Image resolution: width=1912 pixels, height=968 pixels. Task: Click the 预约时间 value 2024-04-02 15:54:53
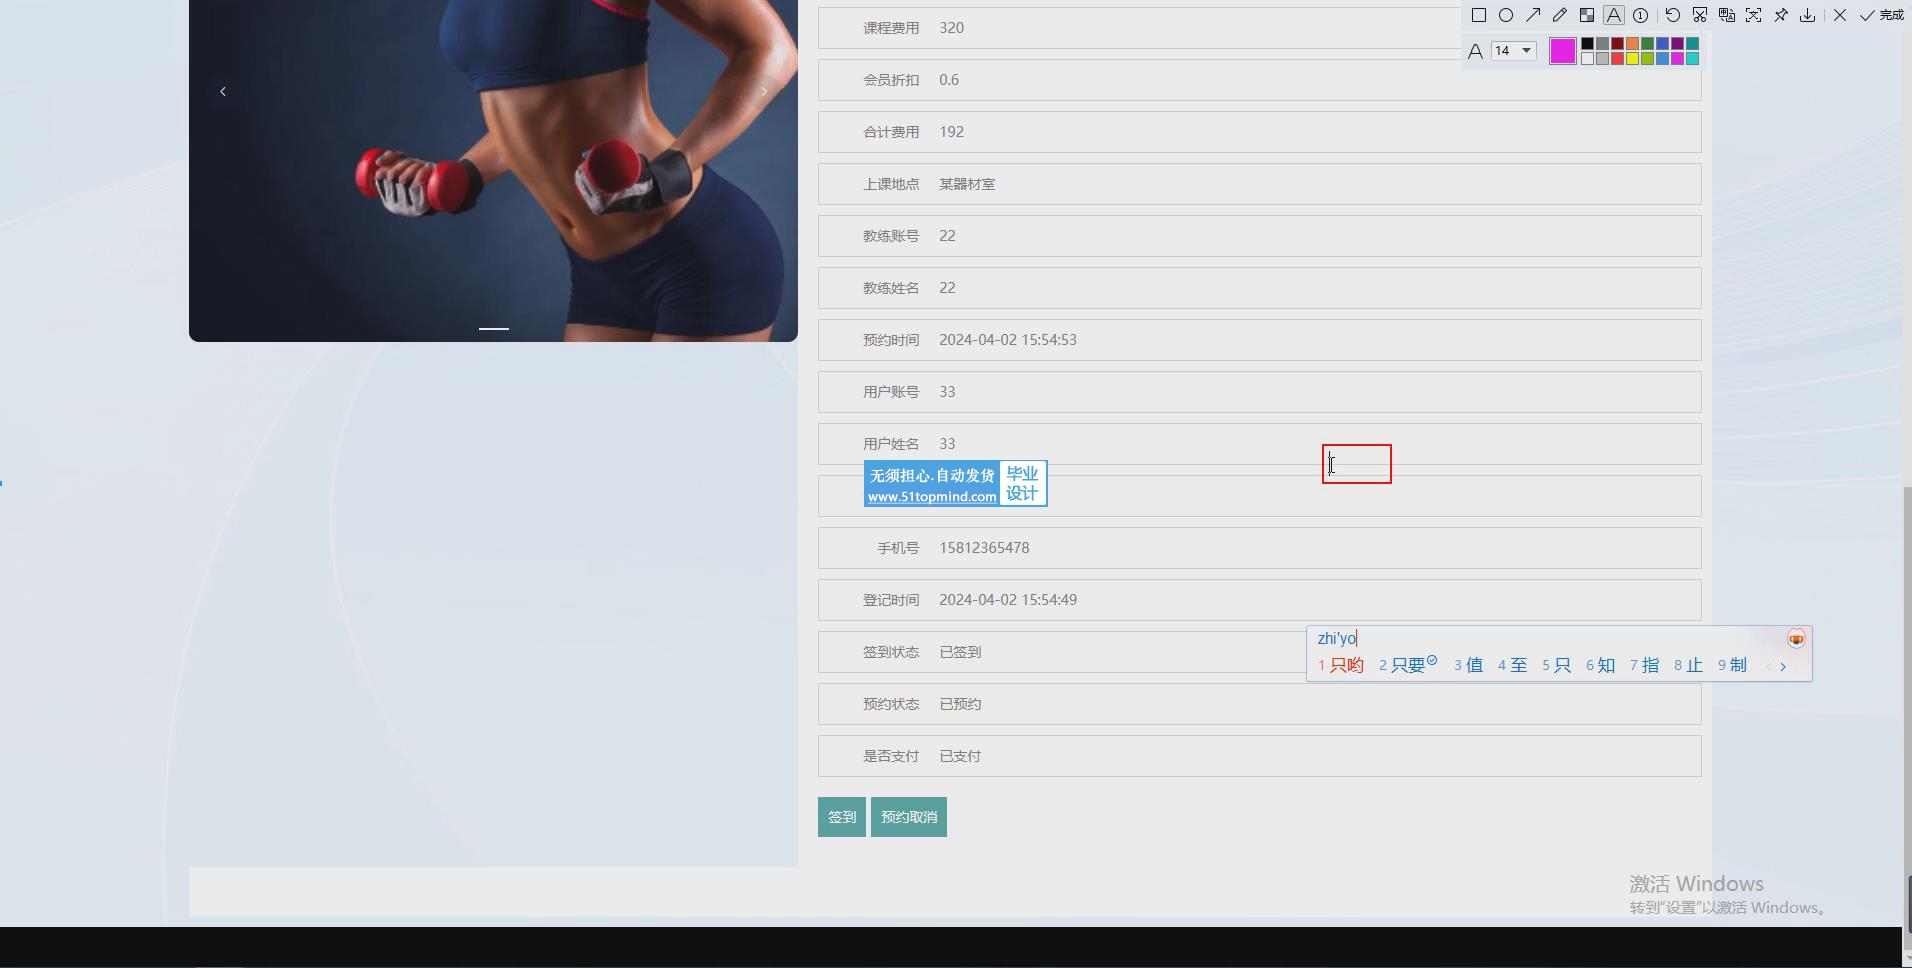(1008, 340)
